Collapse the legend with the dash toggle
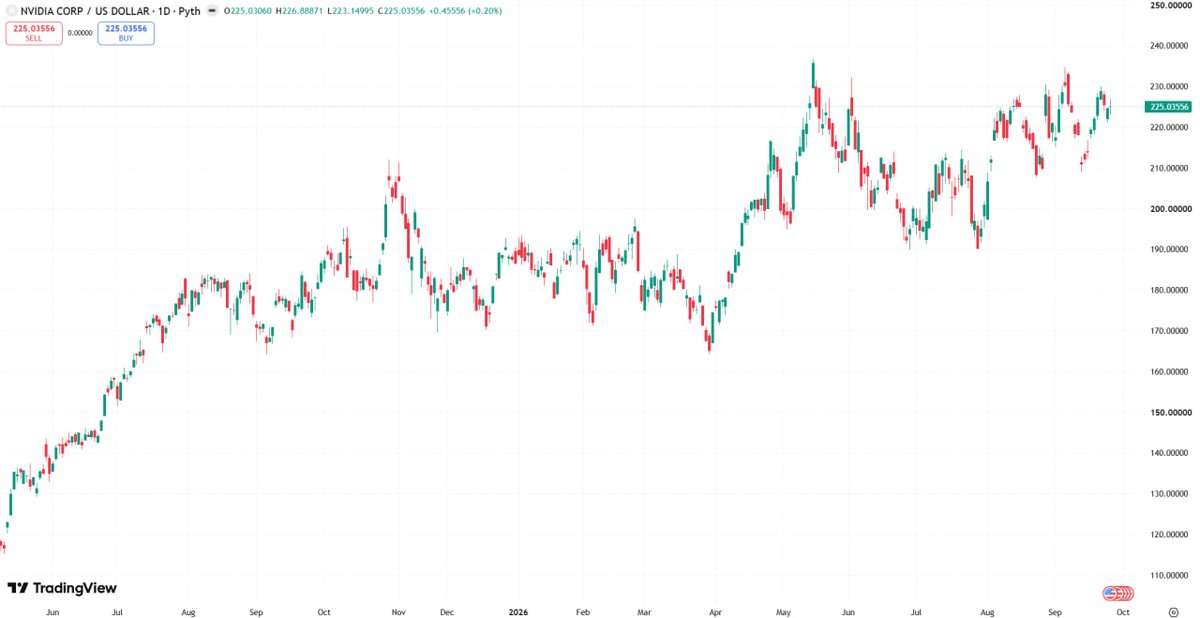 212,10
